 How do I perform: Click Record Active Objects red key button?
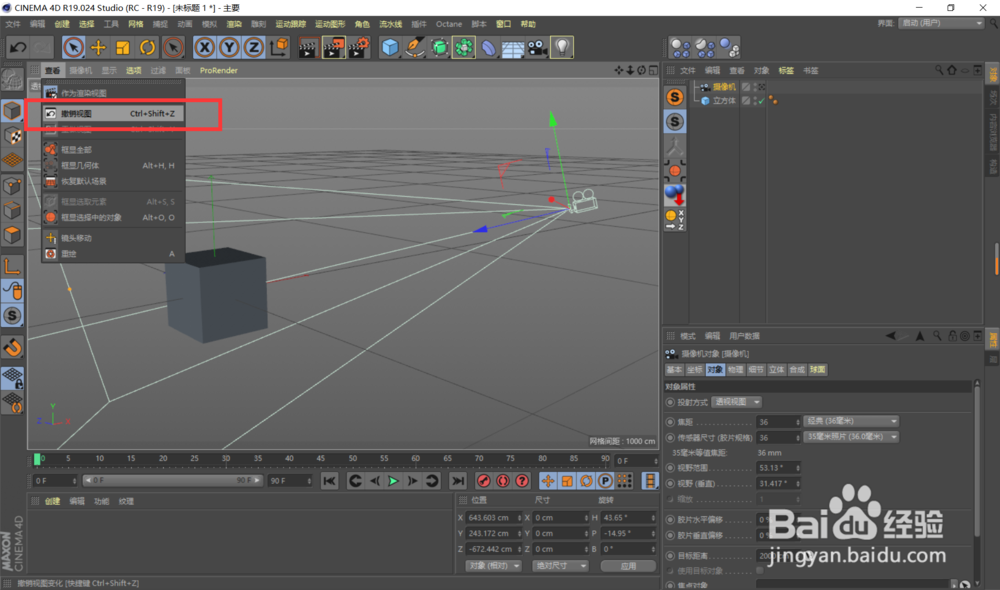pos(483,481)
